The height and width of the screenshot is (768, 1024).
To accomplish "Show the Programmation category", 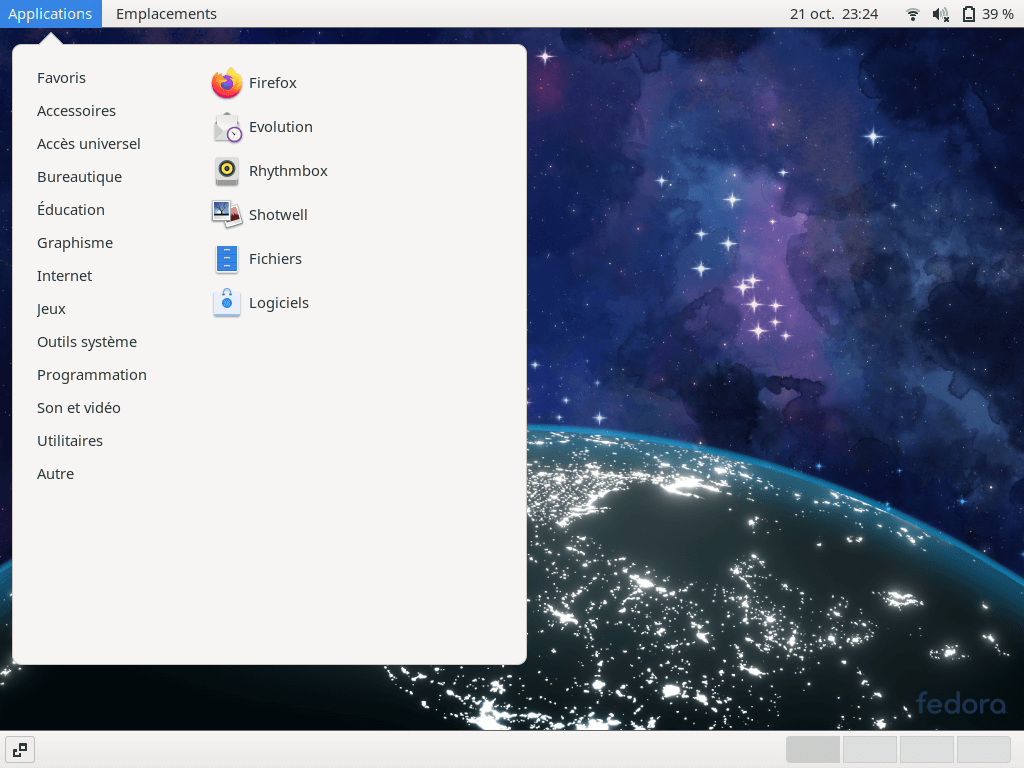I will (x=92, y=375).
